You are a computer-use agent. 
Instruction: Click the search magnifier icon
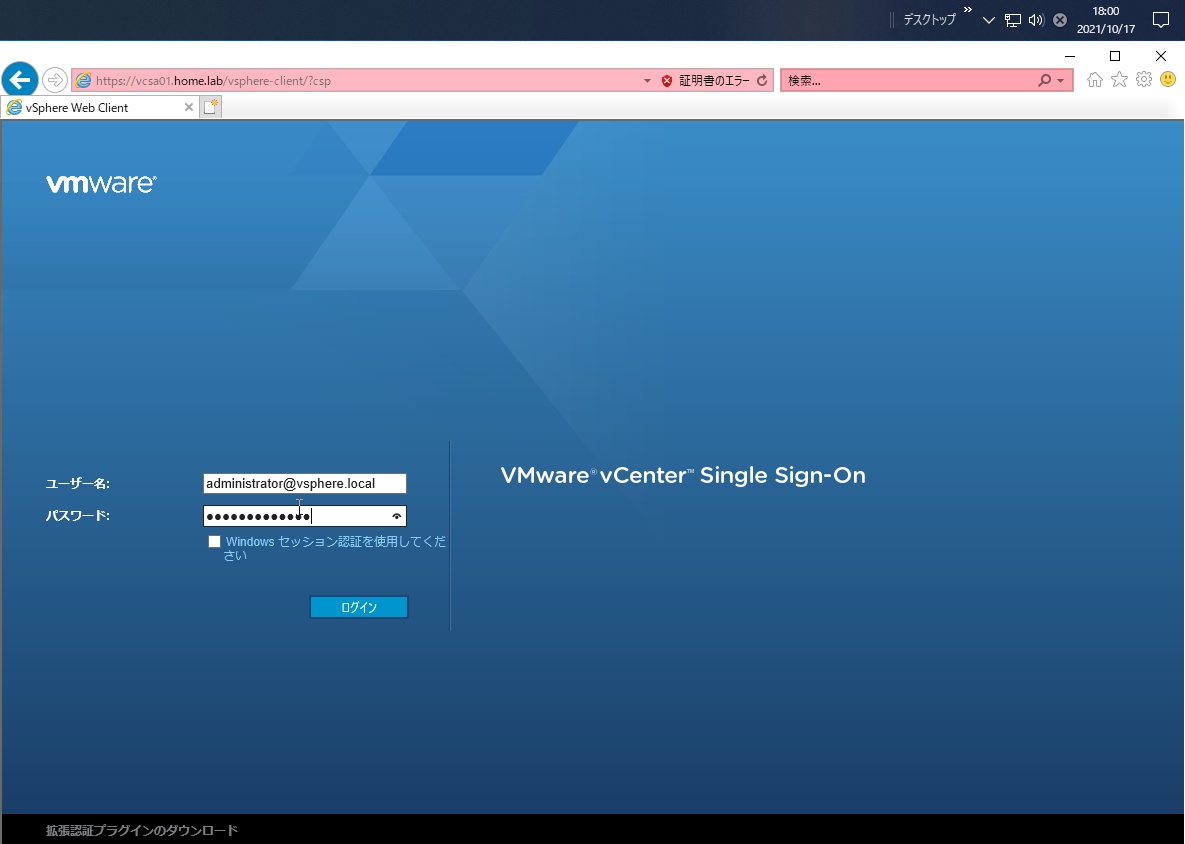click(x=1044, y=80)
